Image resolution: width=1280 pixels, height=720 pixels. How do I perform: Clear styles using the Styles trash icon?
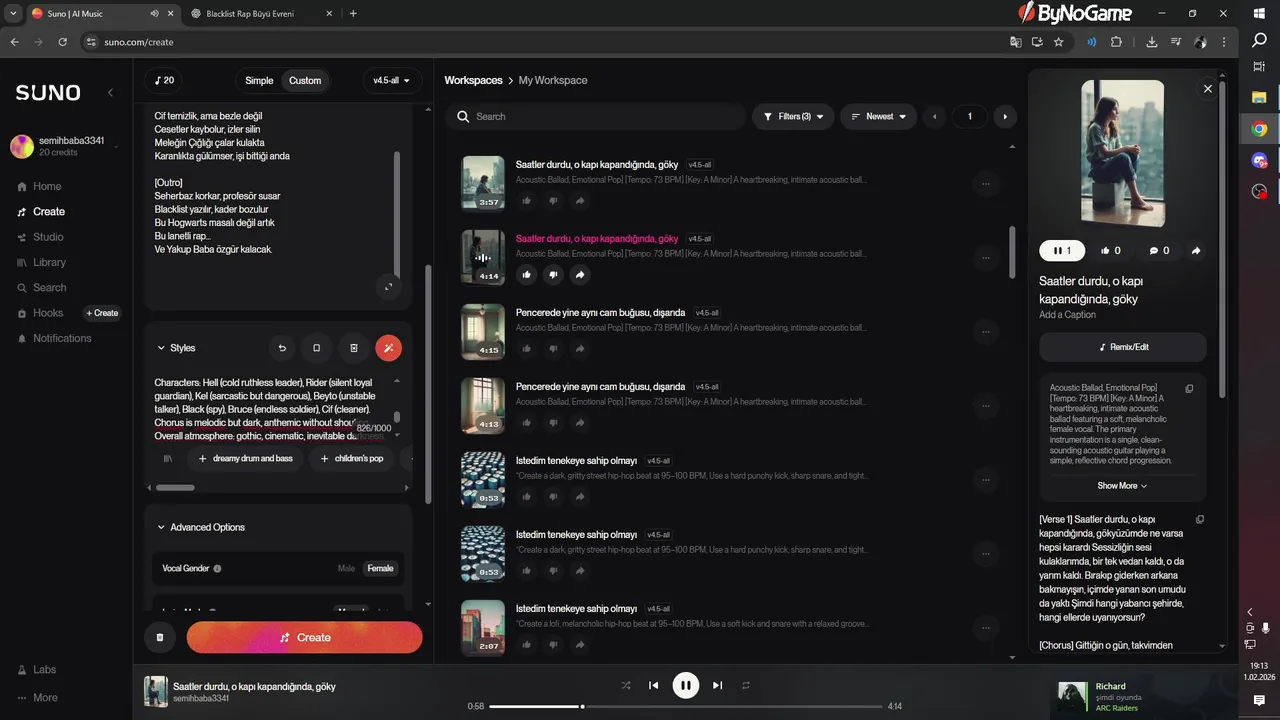tap(353, 348)
